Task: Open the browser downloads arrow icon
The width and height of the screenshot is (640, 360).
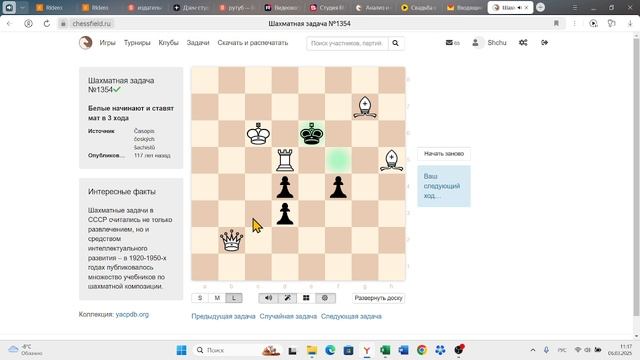Action: coord(630,24)
